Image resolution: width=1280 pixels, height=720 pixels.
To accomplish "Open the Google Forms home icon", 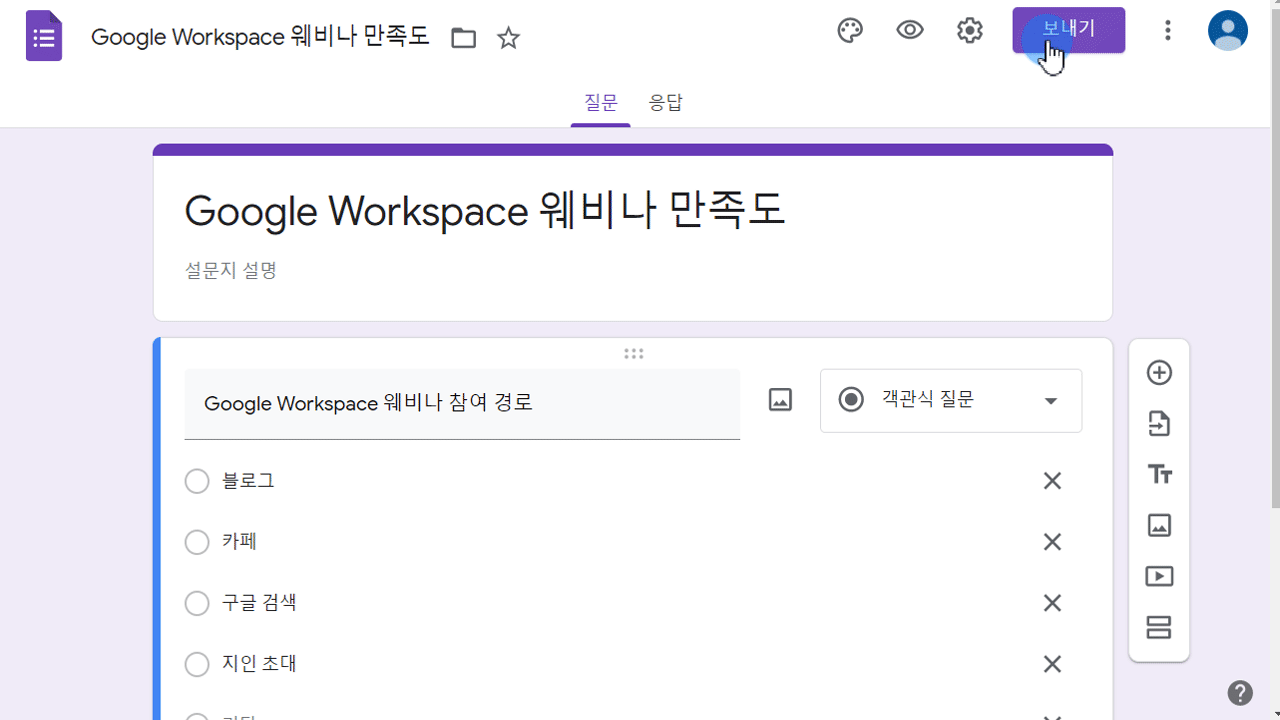I will [x=44, y=37].
